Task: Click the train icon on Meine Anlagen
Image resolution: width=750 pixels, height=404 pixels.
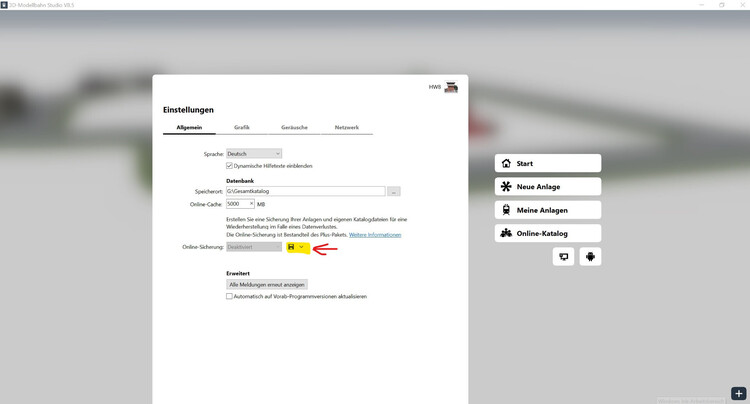Action: [506, 210]
